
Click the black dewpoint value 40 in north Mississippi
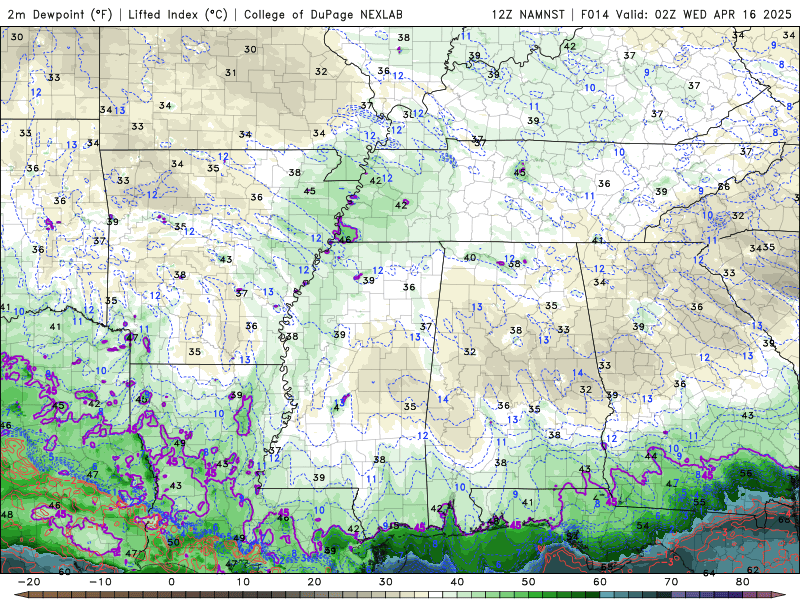point(469,258)
